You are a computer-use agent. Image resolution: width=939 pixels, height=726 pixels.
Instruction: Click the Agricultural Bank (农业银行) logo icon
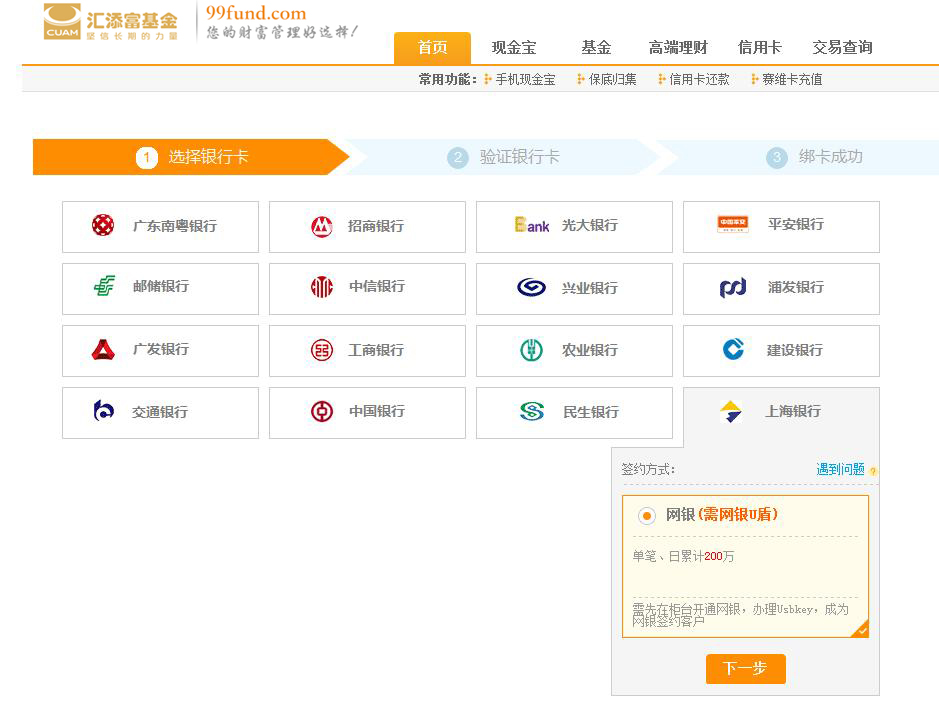[x=531, y=350]
